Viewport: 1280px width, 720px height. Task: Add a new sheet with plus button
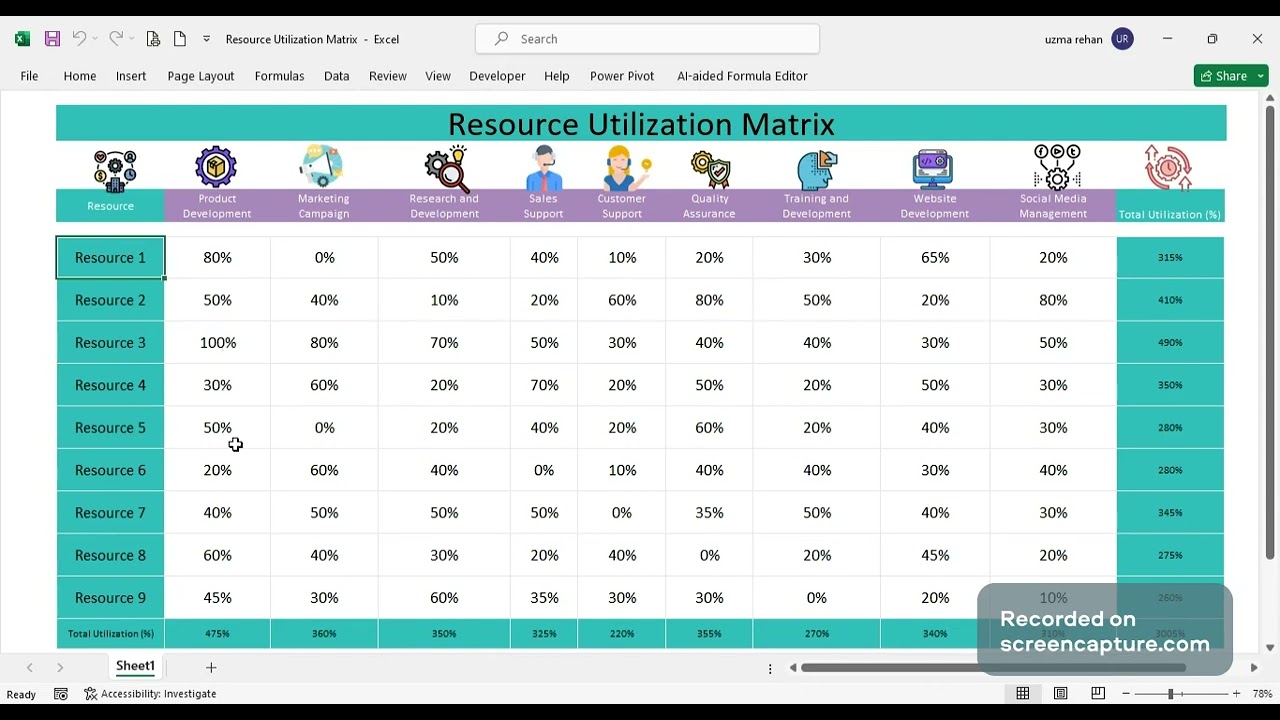[x=211, y=667]
